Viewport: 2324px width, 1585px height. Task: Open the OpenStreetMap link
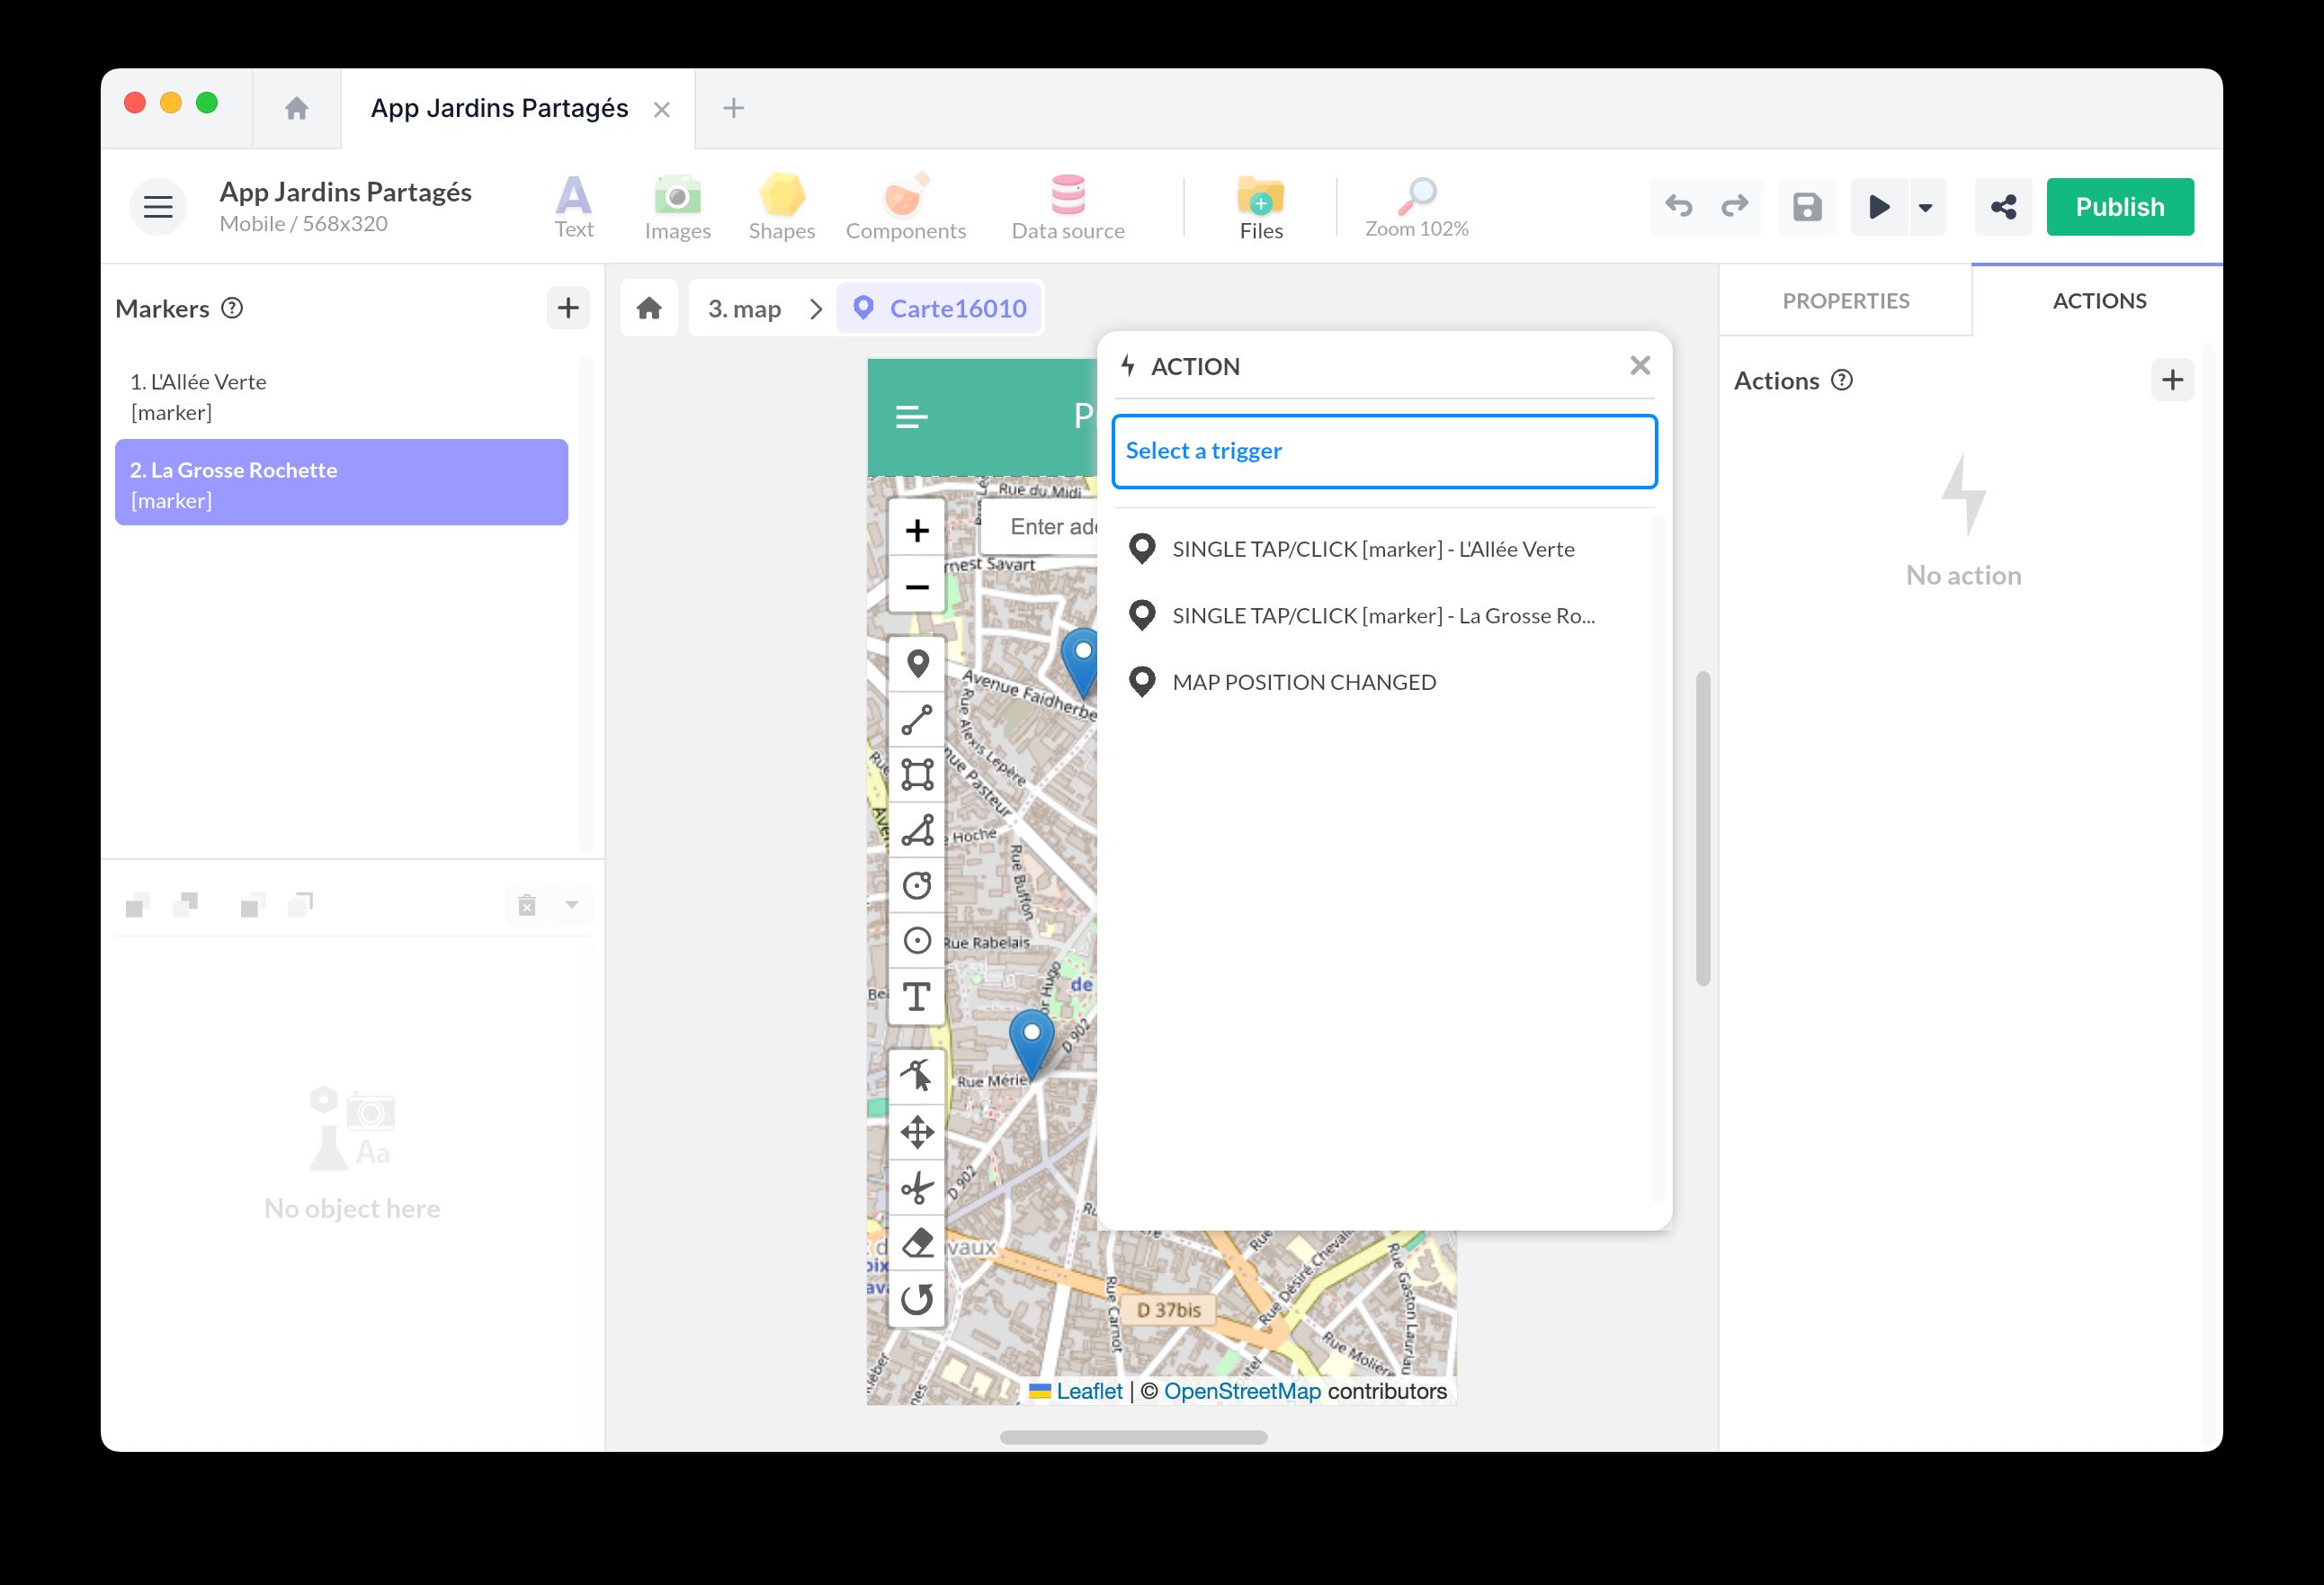(1242, 1391)
